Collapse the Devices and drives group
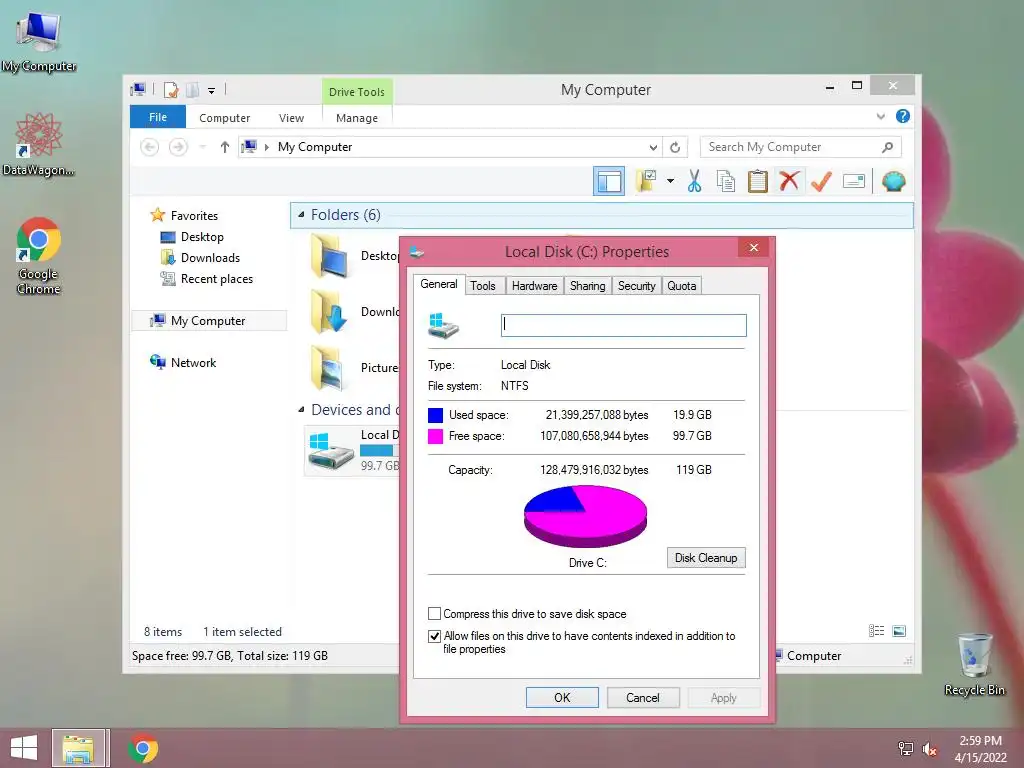 [301, 409]
